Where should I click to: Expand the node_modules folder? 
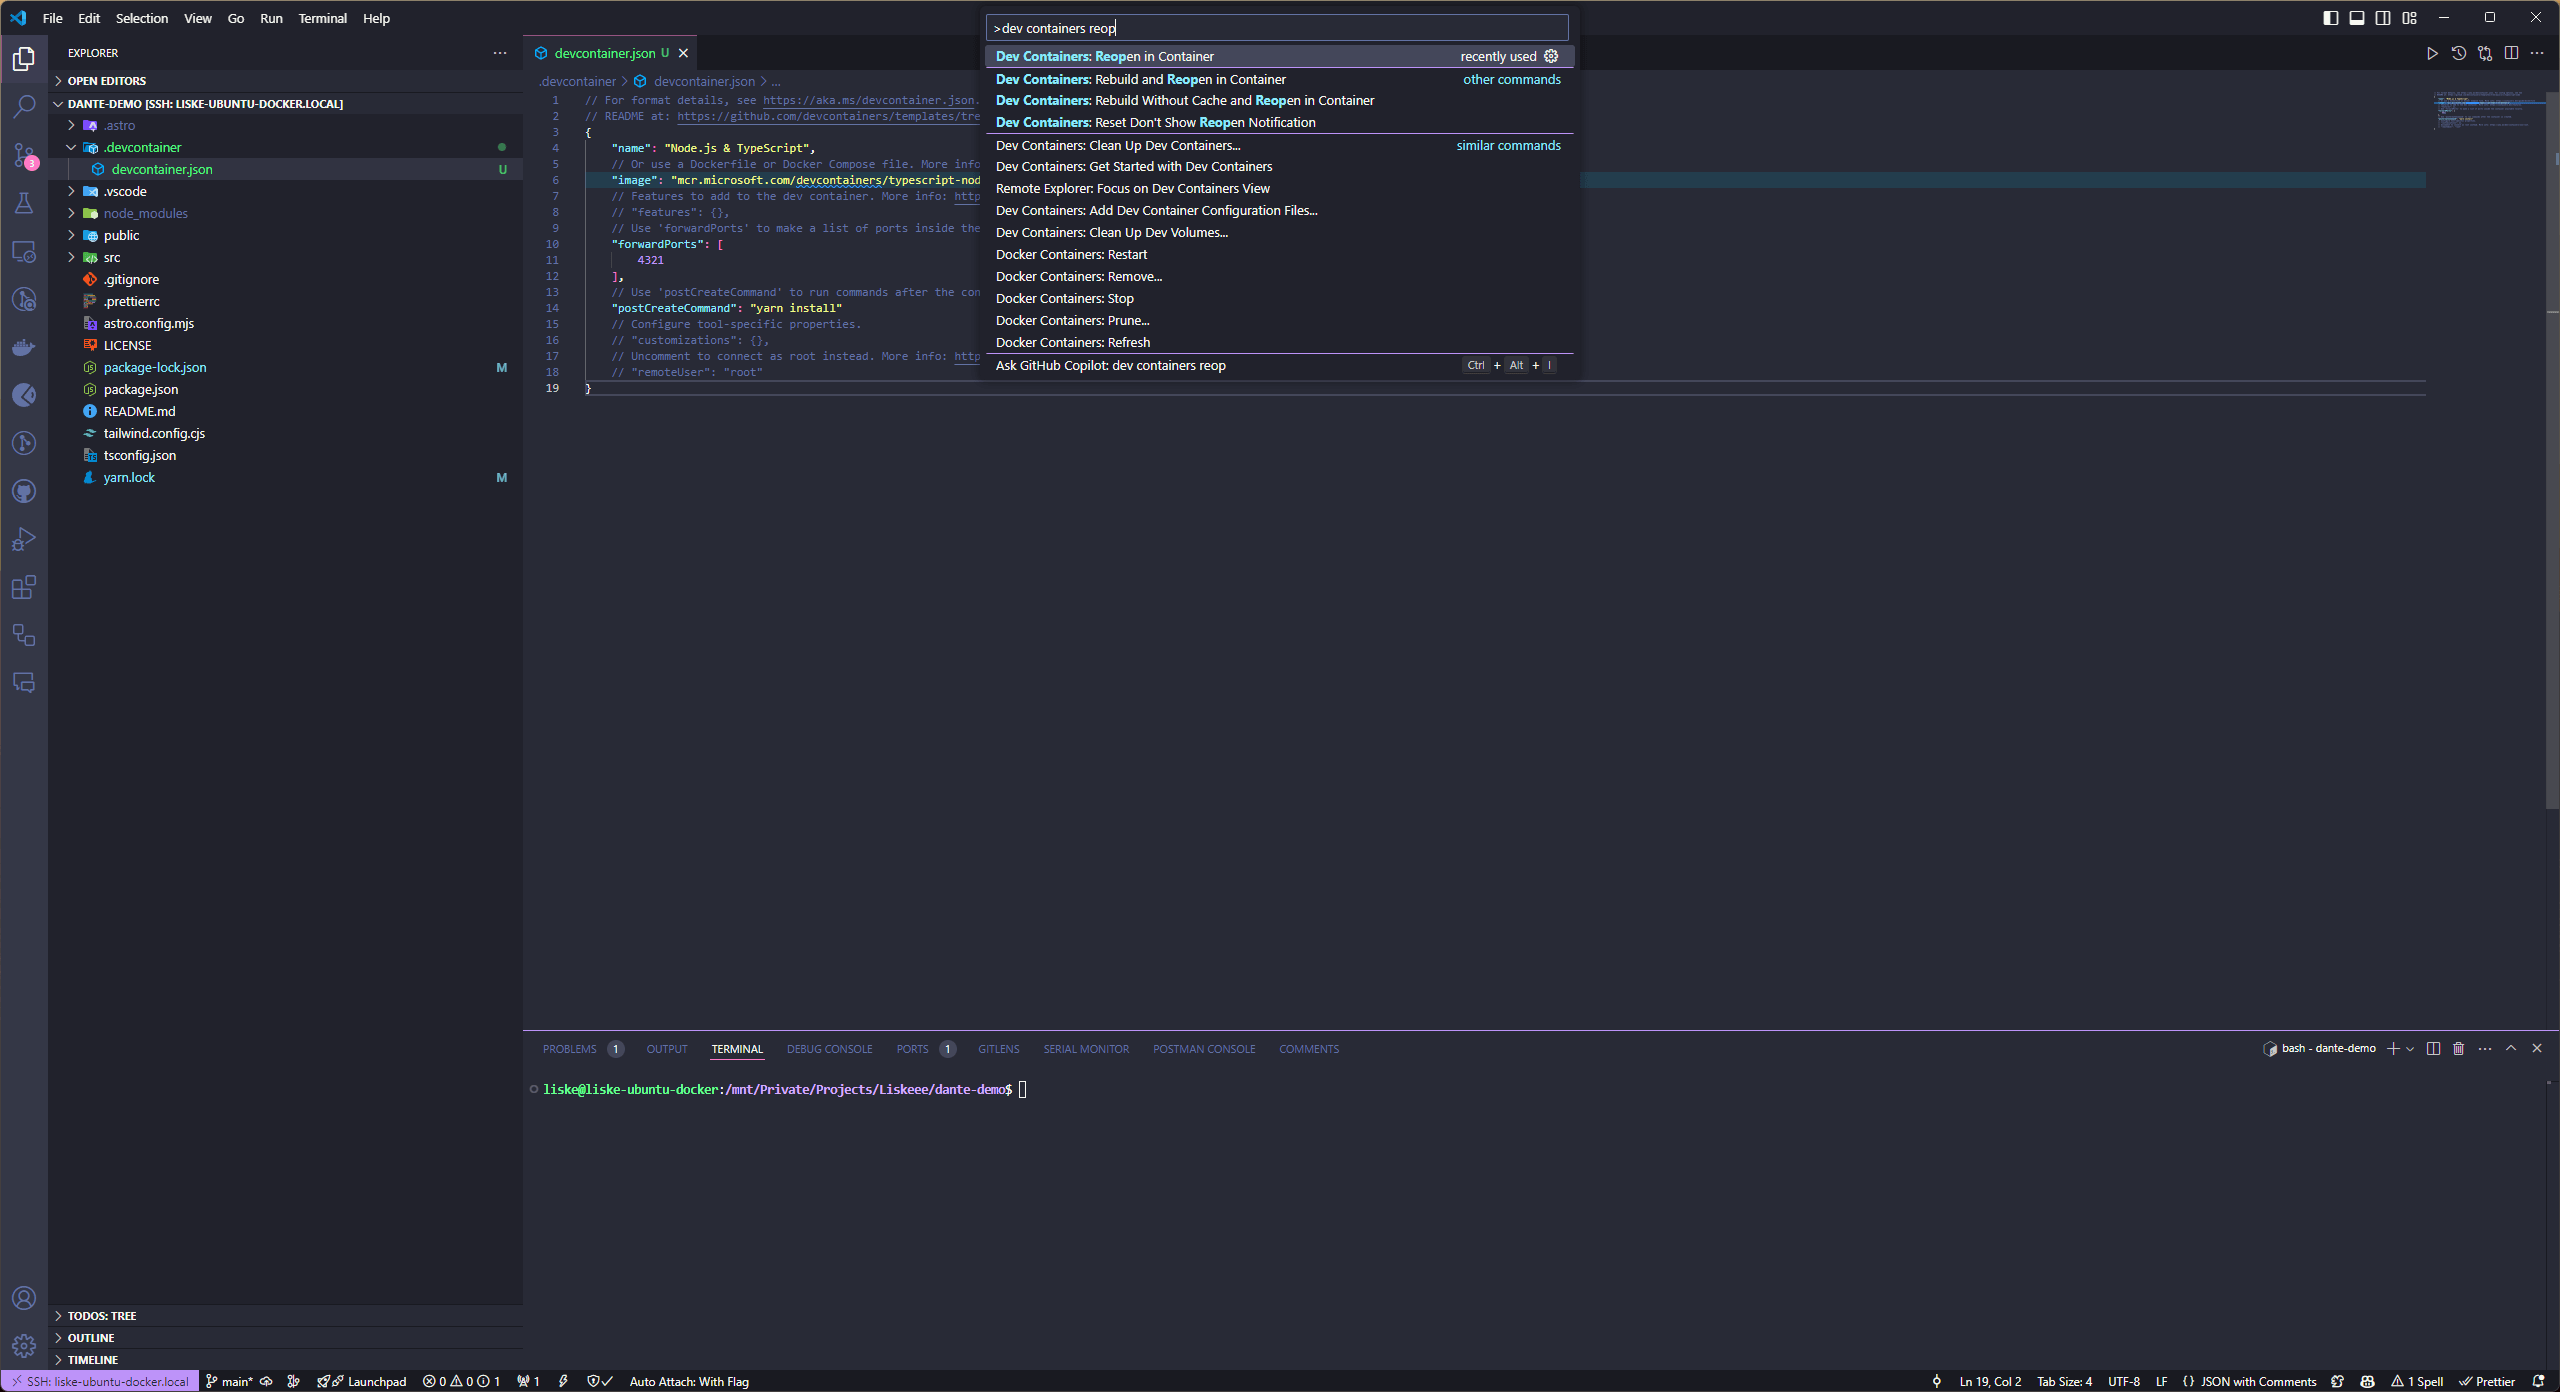coord(285,213)
